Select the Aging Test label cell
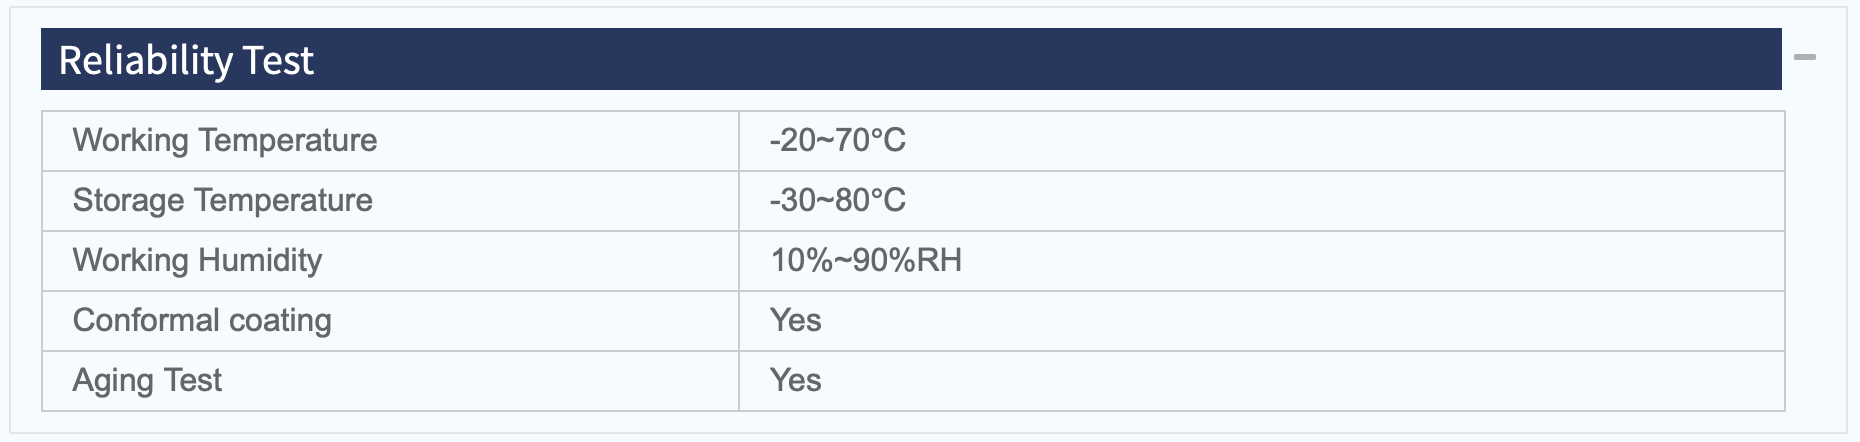The height and width of the screenshot is (442, 1860). point(390,381)
